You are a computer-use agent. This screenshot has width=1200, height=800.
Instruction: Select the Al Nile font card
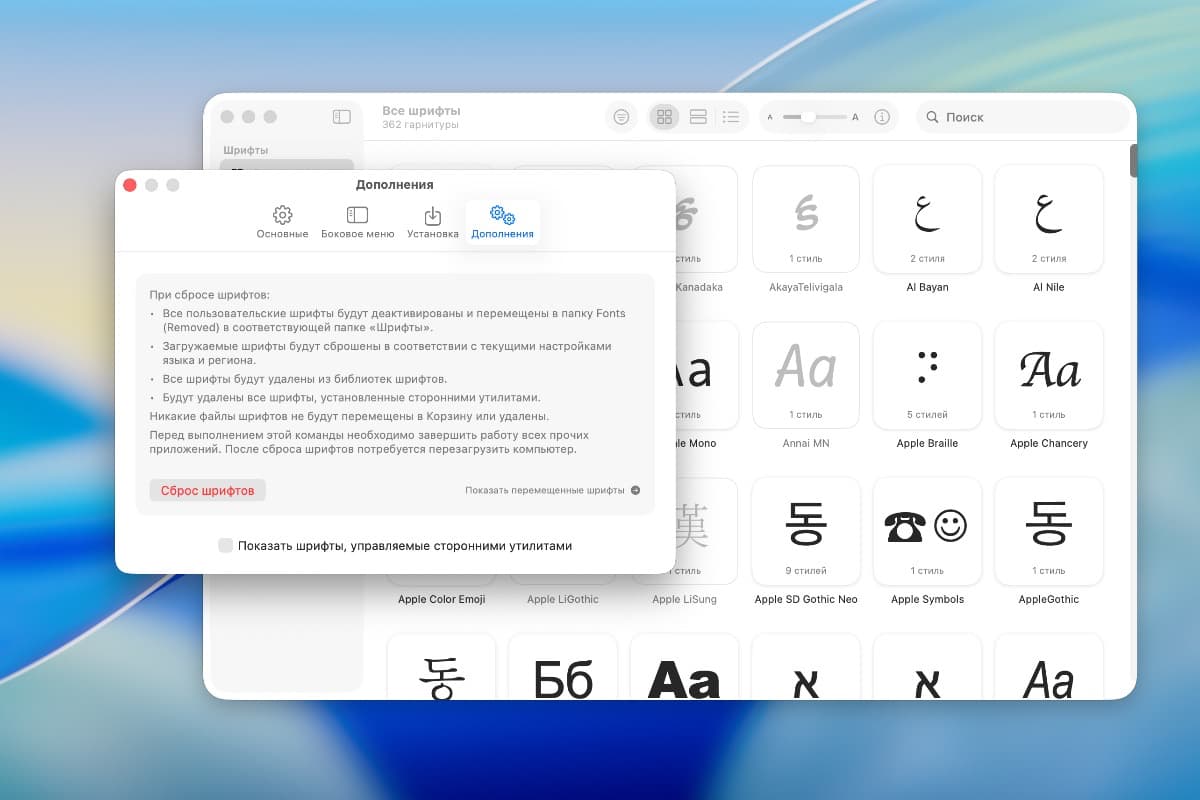click(1049, 220)
